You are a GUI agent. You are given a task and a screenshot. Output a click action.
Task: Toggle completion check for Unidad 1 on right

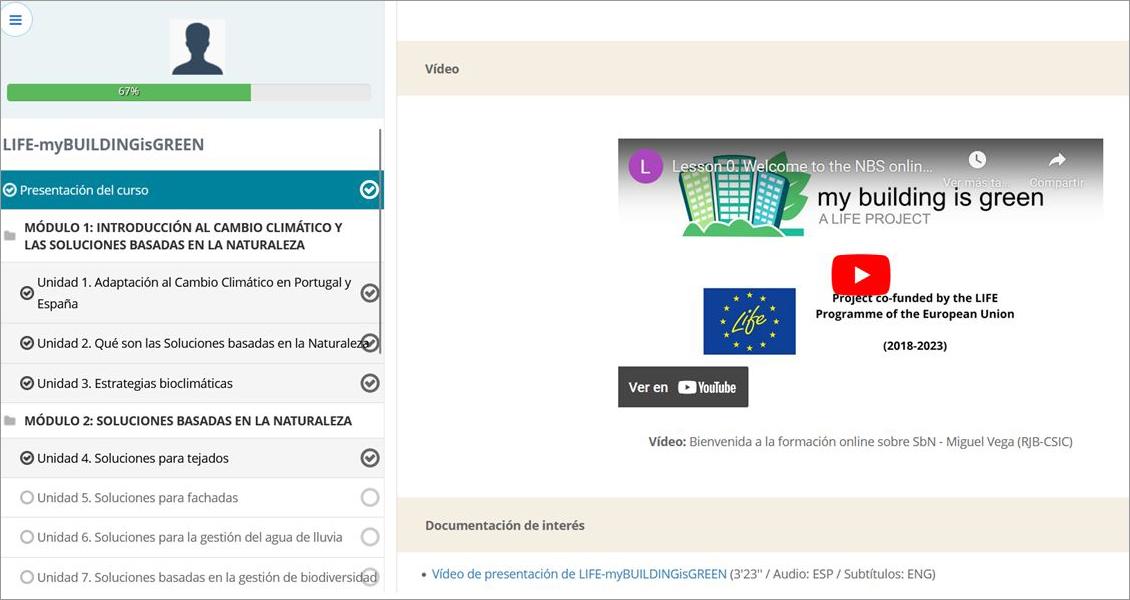[x=369, y=293]
